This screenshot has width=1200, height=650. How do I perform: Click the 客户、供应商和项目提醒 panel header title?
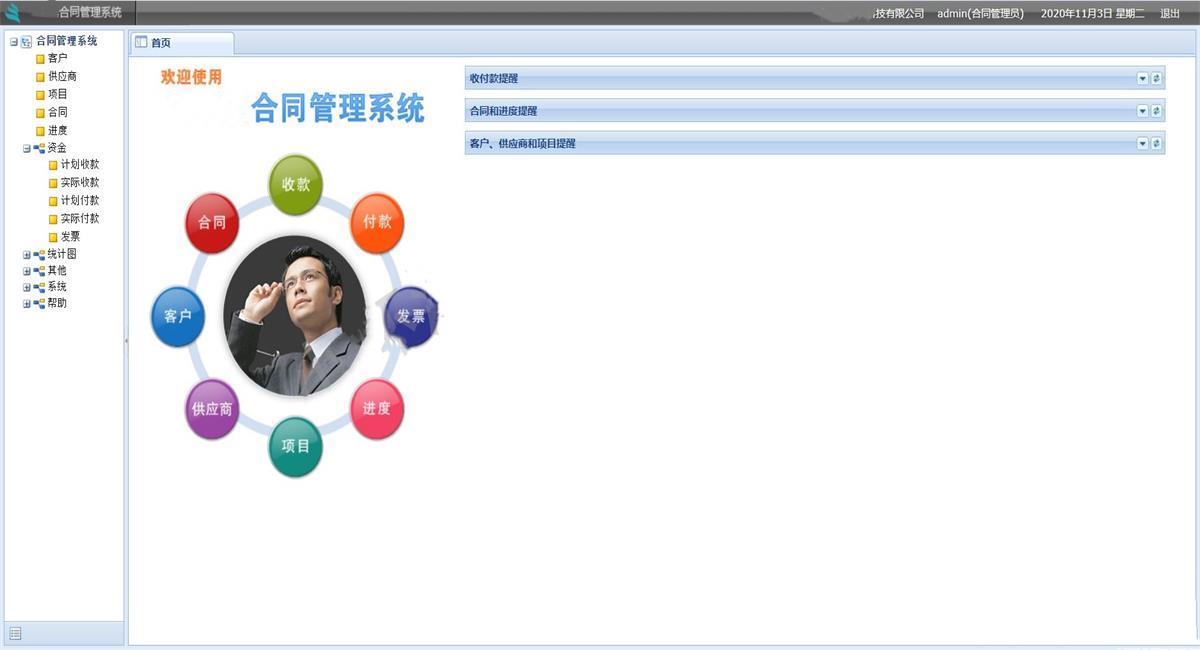(523, 143)
